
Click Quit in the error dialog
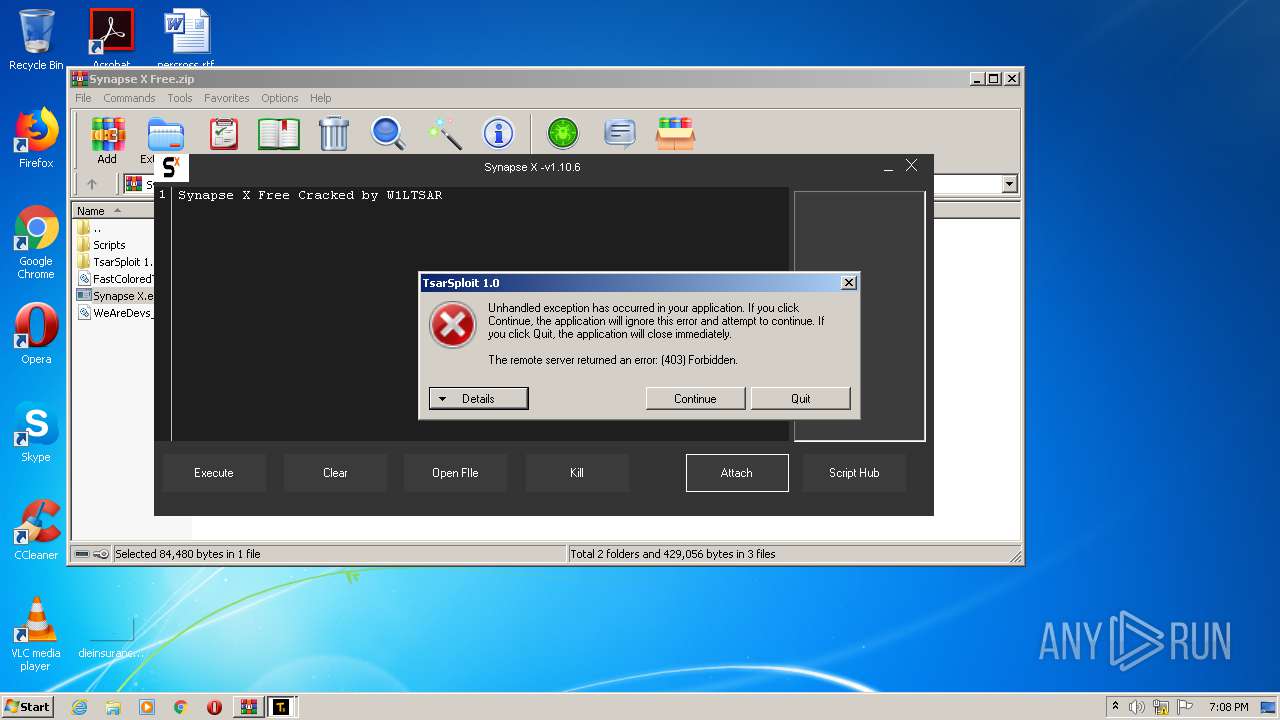(x=801, y=399)
